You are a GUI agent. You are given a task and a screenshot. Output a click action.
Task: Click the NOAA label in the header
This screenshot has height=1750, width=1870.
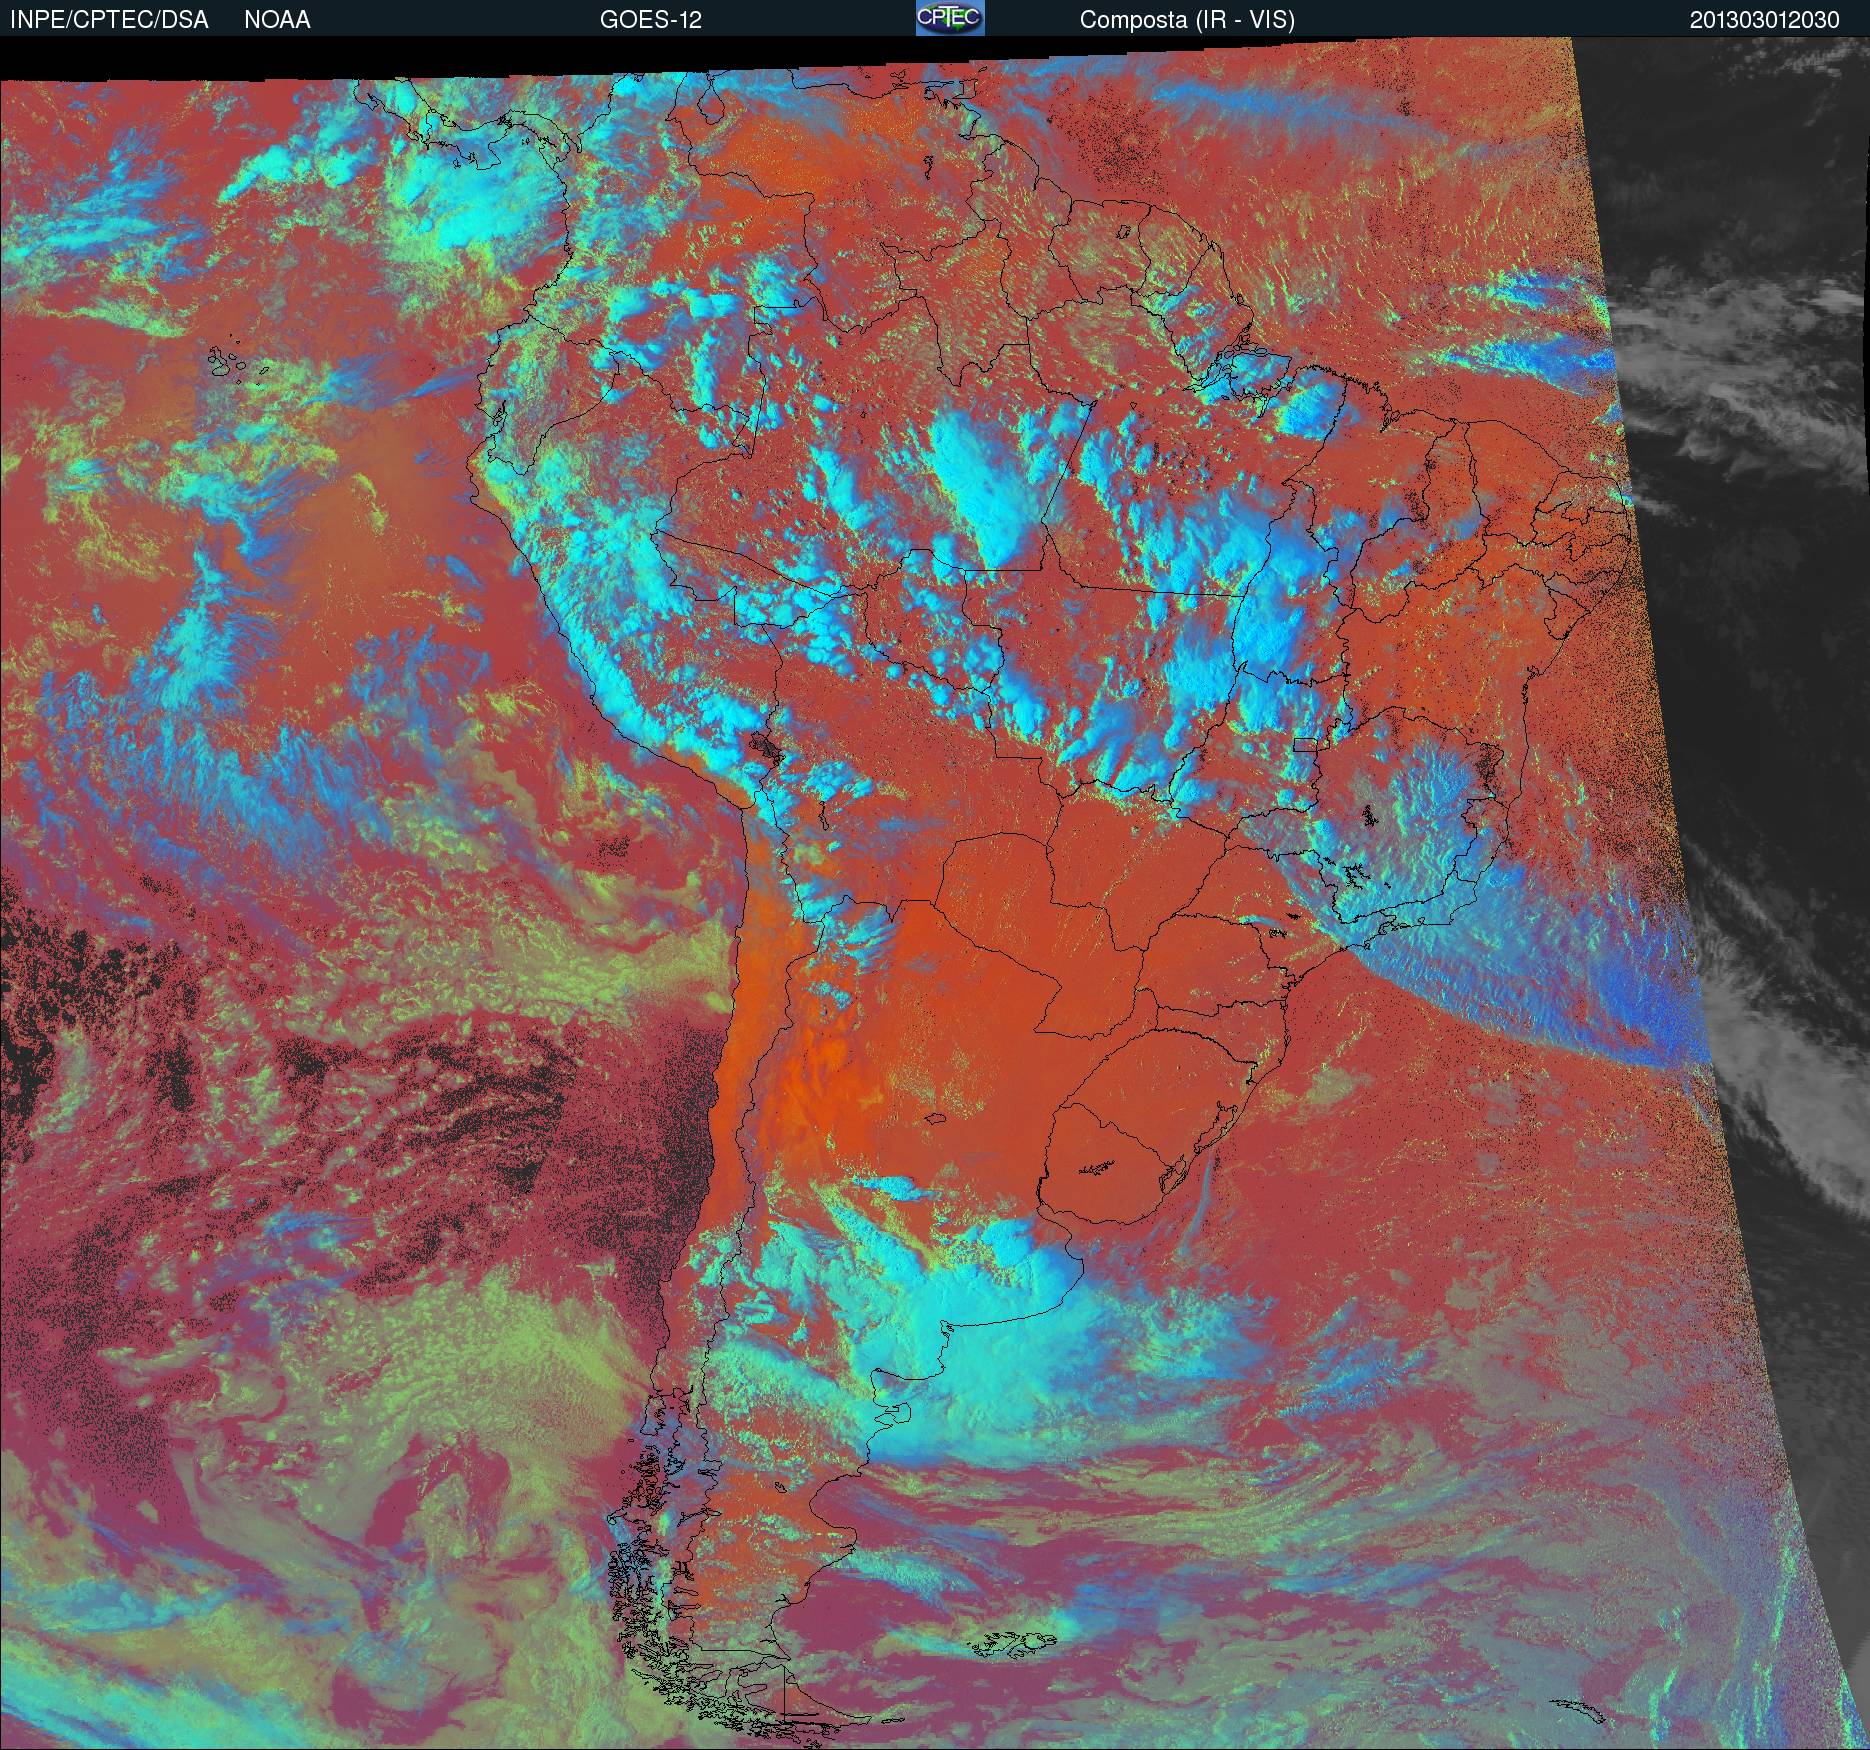point(277,20)
